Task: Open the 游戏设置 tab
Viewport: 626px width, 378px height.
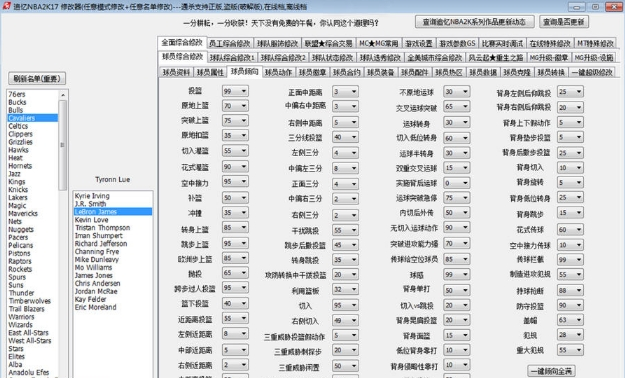Action: pos(418,43)
